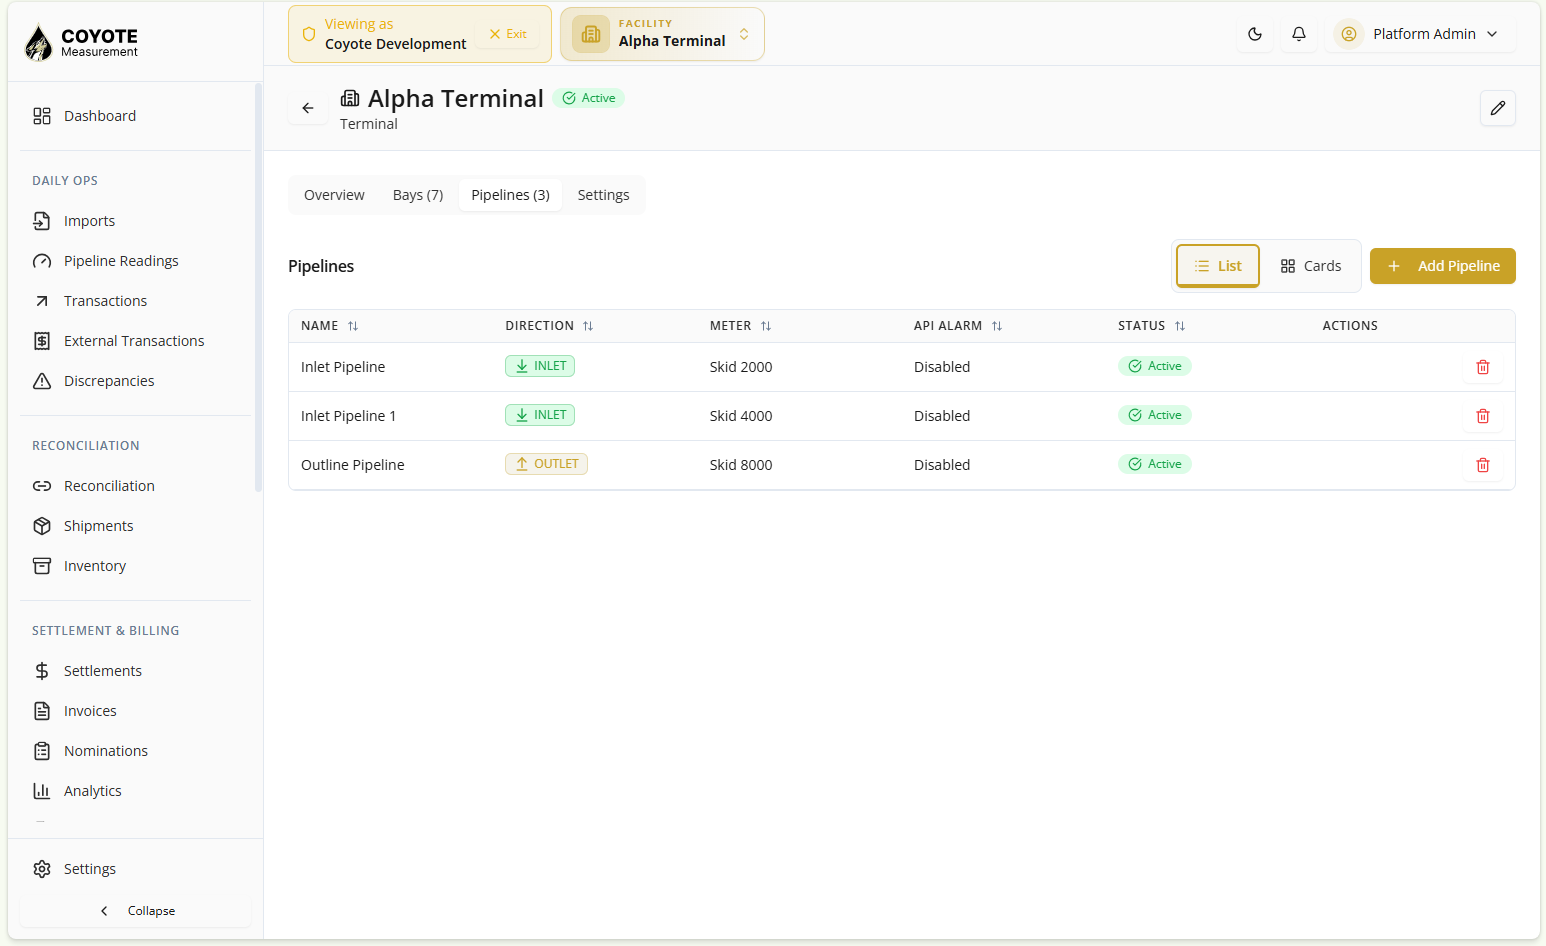Open Transactions section

point(135,301)
